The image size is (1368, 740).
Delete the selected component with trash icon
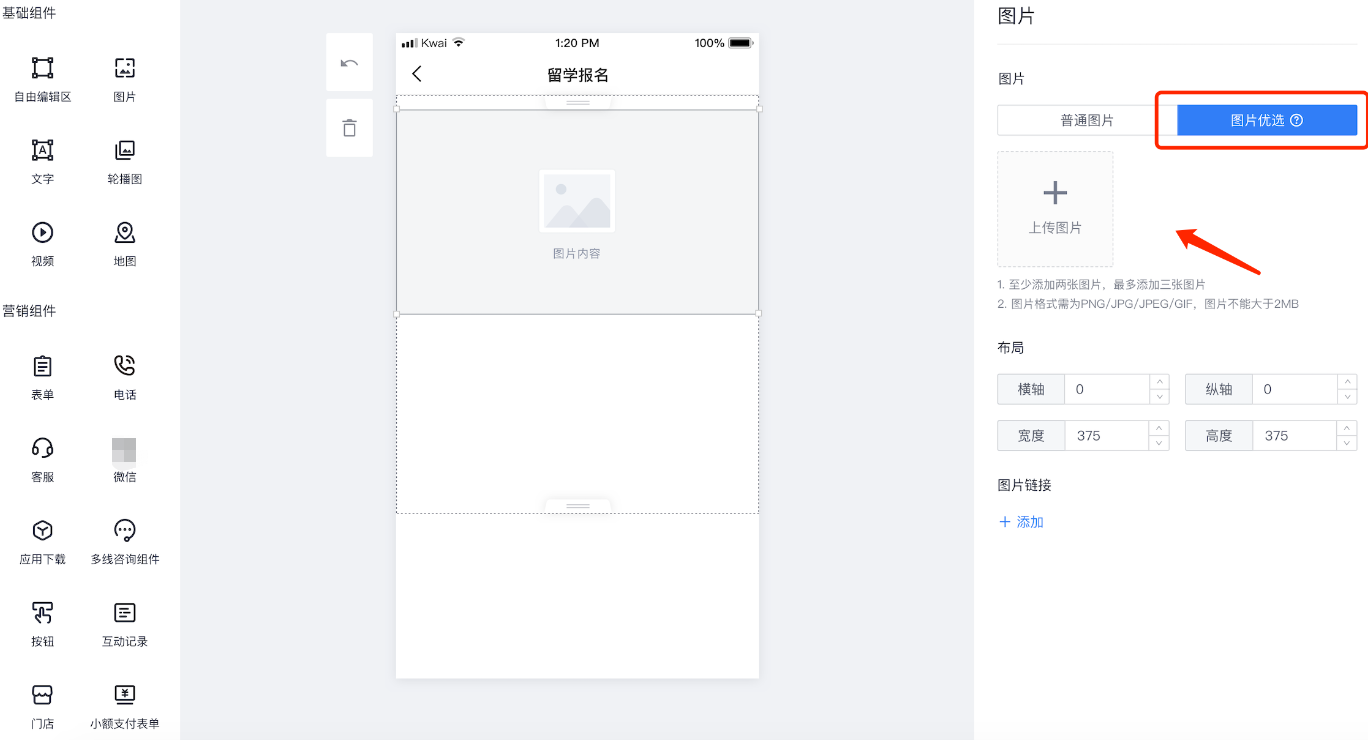point(349,128)
